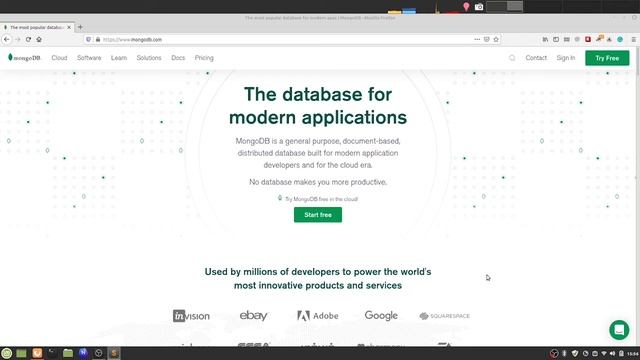The width and height of the screenshot is (640, 360).
Task: Toggle the Firefox sidebar icon
Action: coord(556,39)
